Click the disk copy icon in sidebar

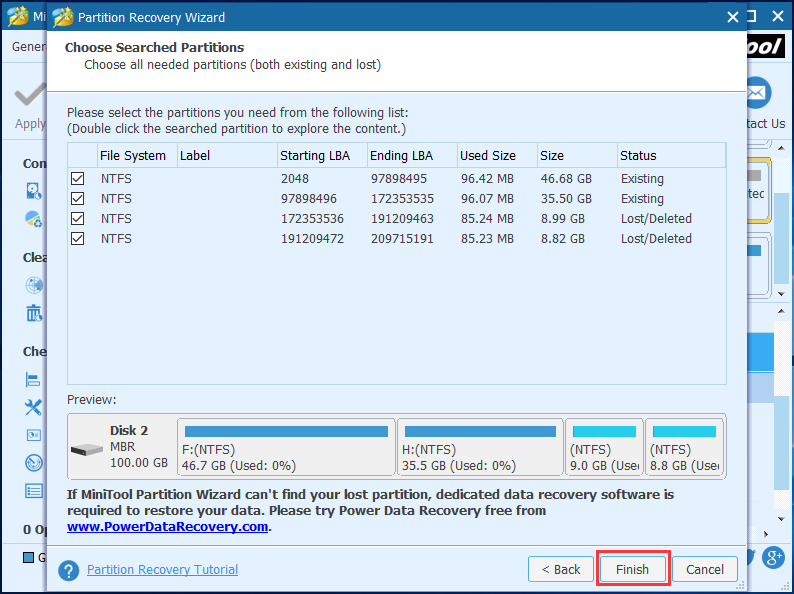click(33, 191)
